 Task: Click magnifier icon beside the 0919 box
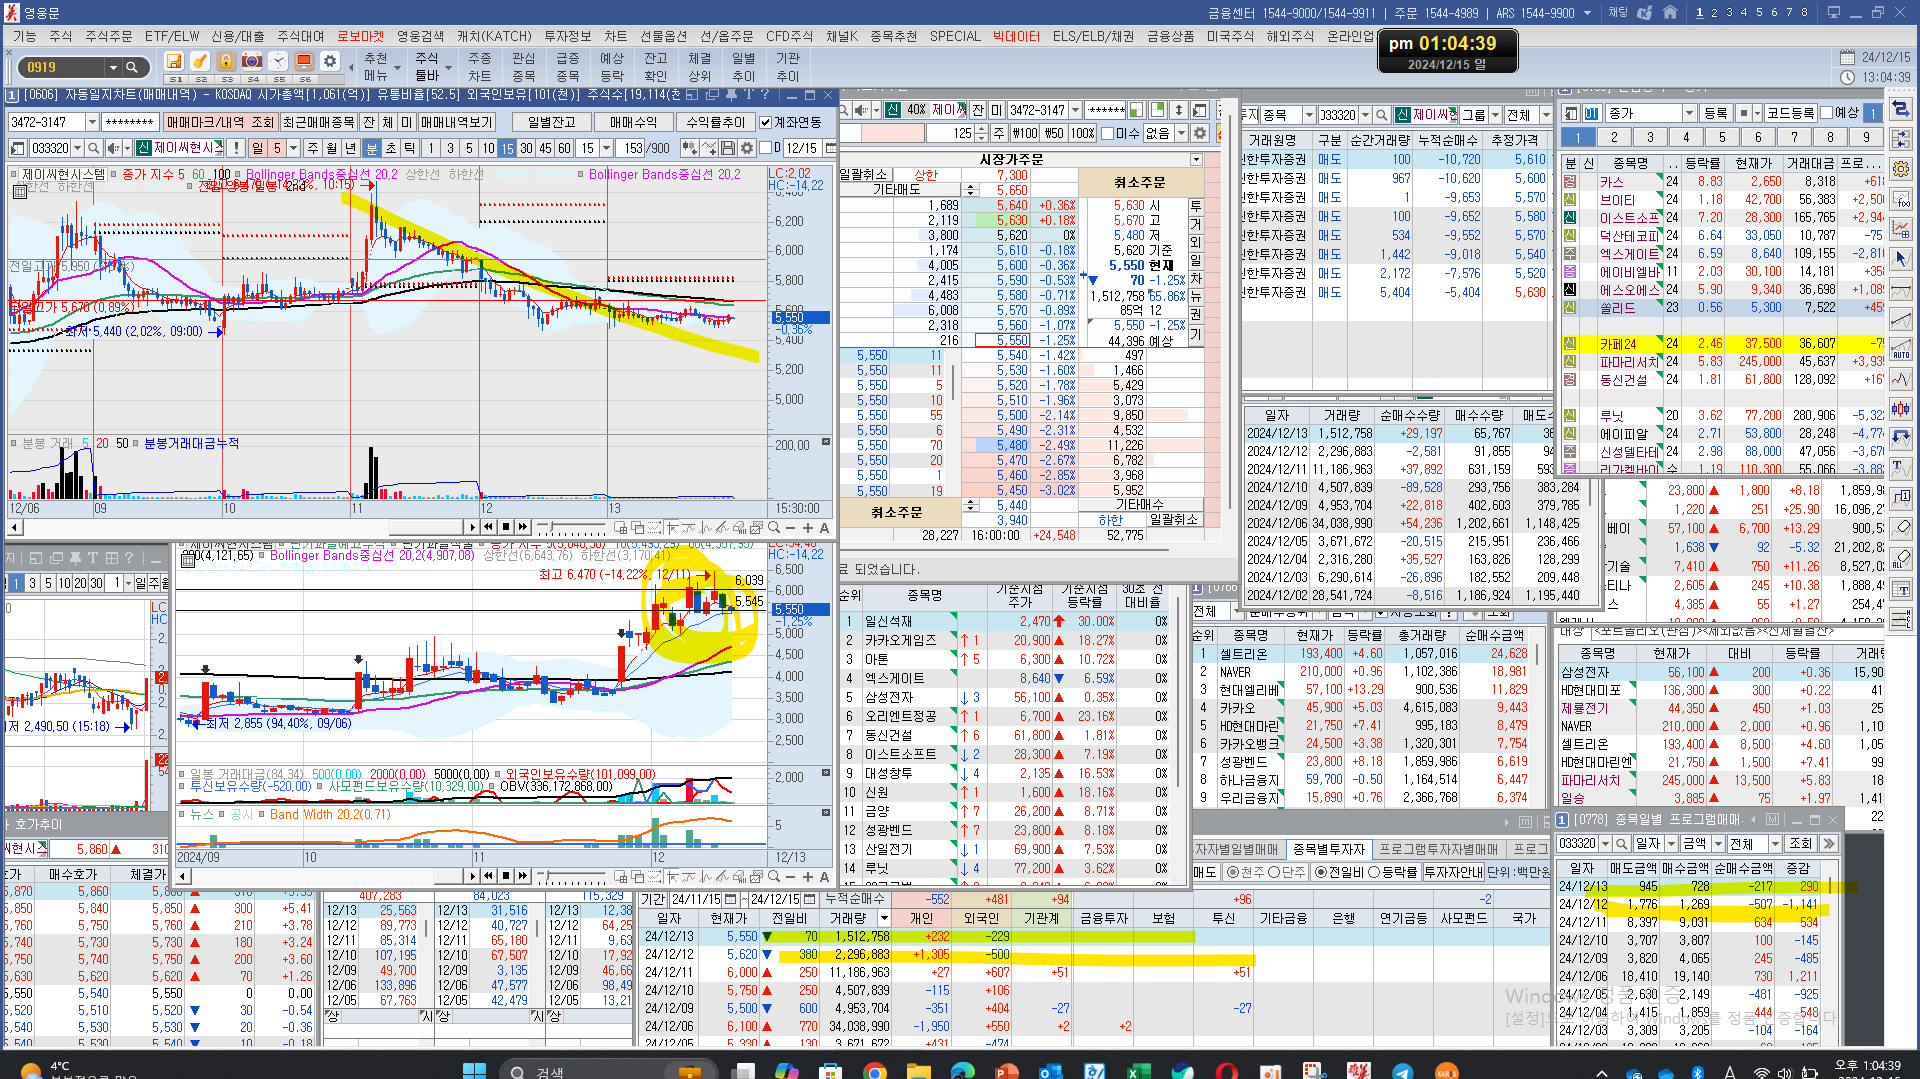[x=132, y=67]
